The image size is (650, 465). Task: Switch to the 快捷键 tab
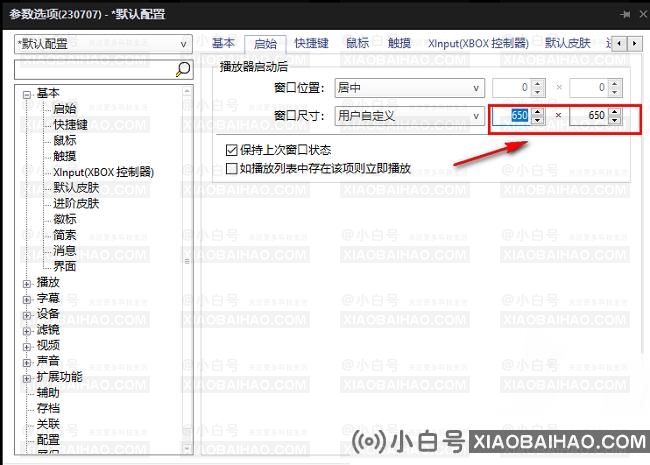coord(311,43)
